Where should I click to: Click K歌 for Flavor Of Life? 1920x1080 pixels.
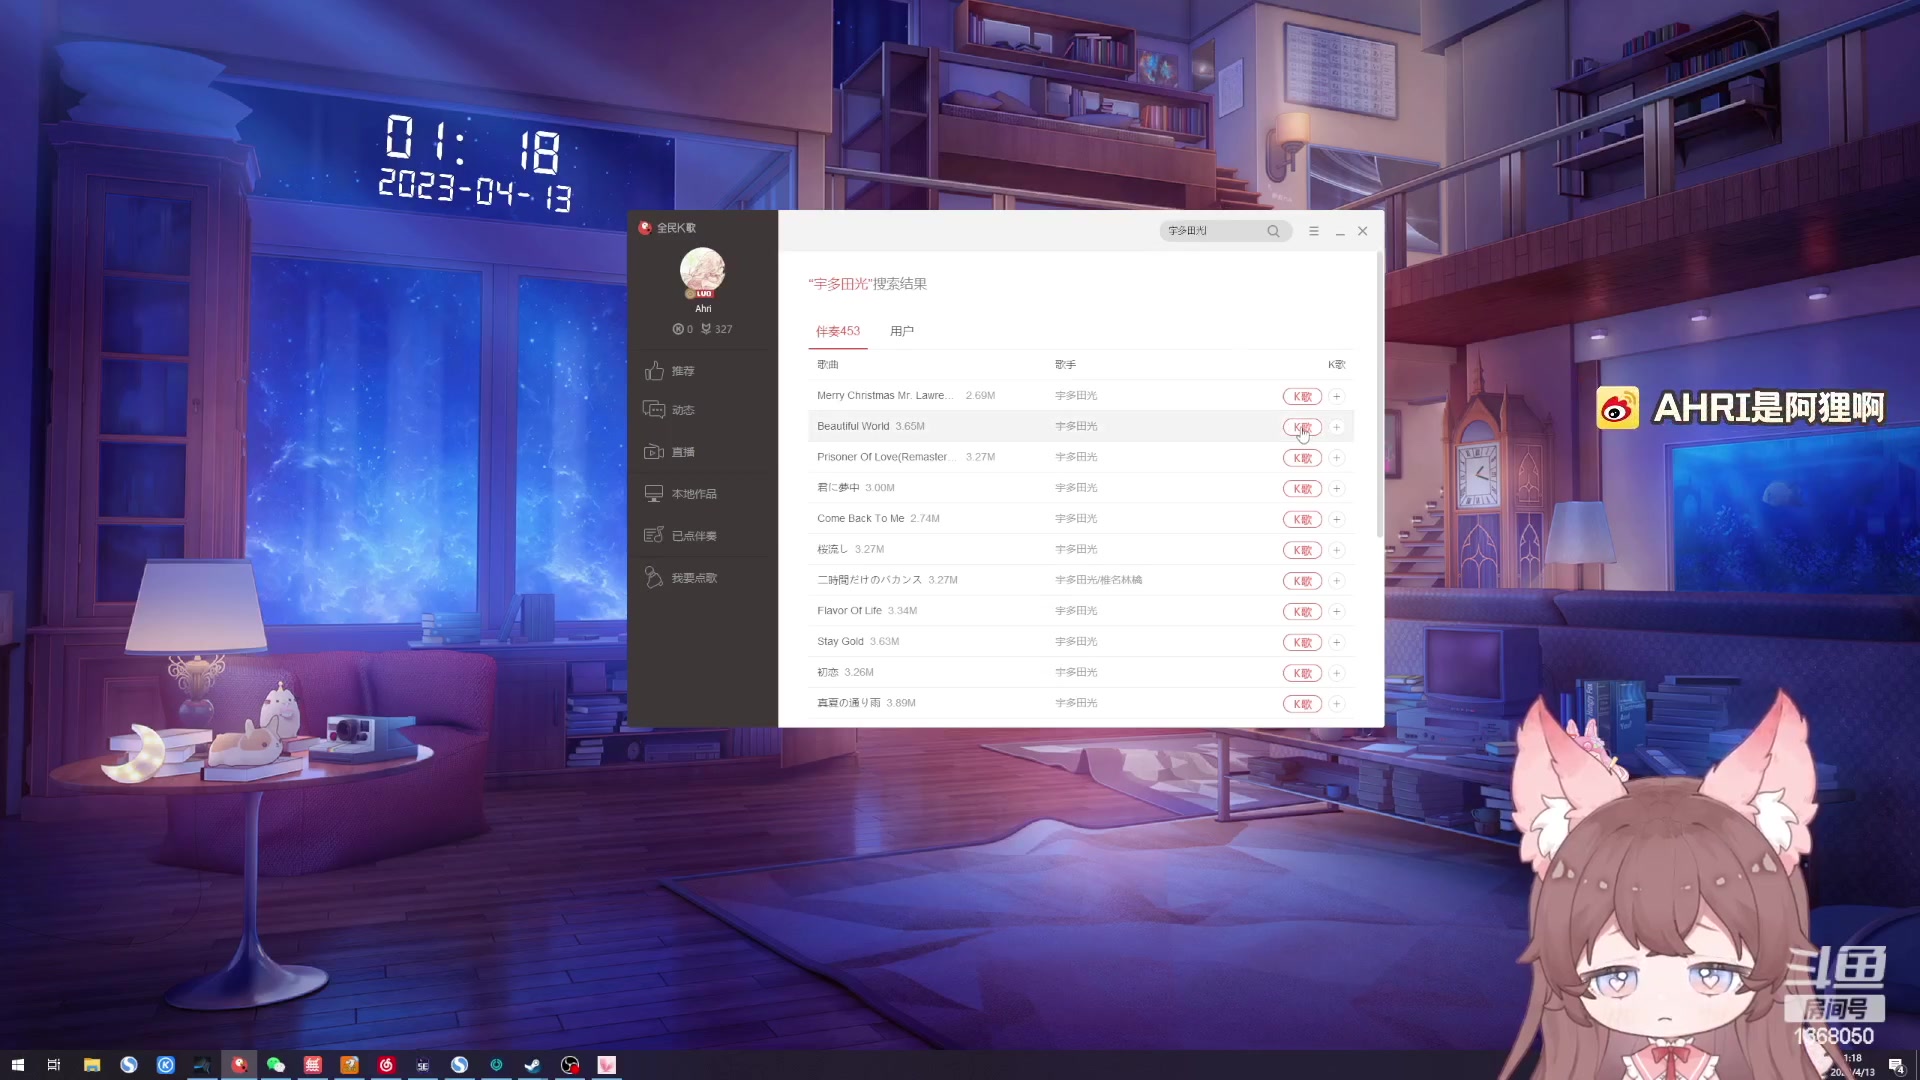[1302, 612]
